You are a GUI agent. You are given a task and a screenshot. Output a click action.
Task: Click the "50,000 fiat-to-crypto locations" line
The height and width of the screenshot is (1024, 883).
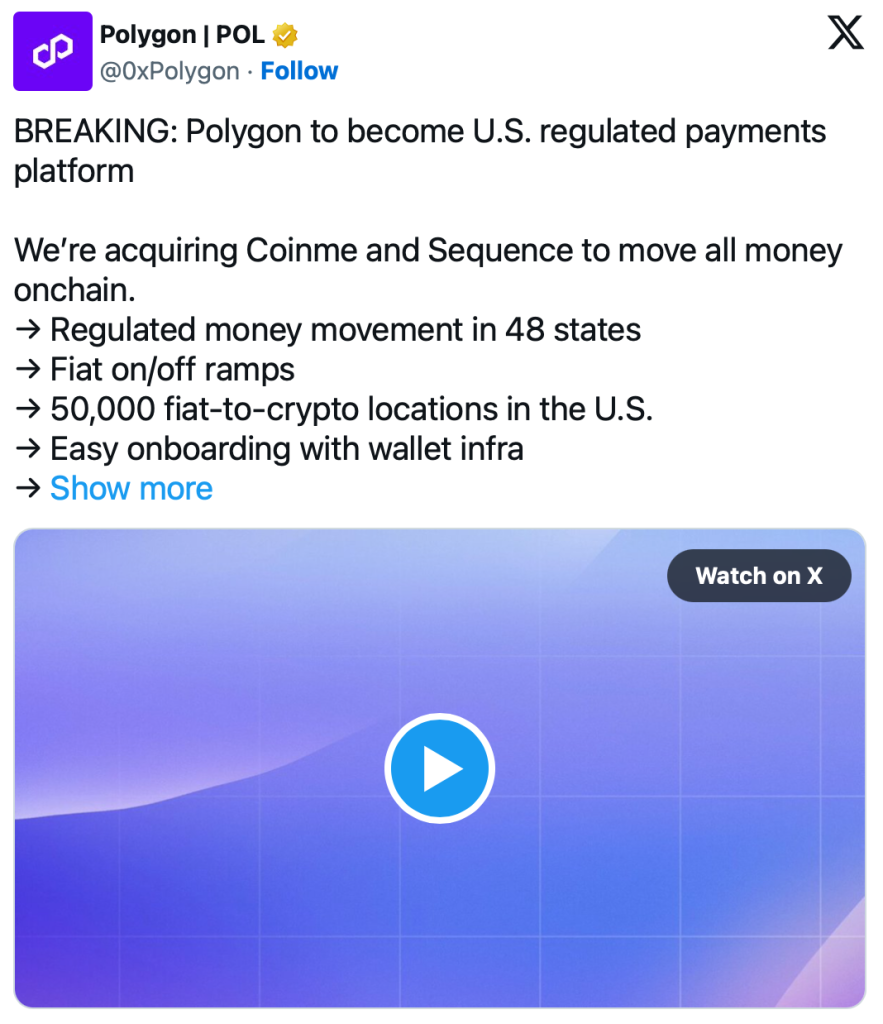click(350, 409)
